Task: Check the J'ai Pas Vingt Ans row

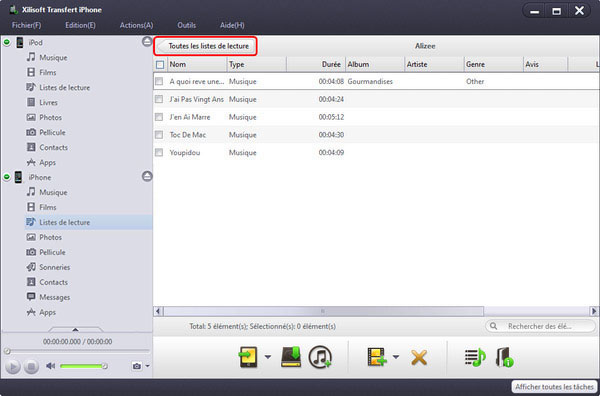Action: tap(159, 99)
